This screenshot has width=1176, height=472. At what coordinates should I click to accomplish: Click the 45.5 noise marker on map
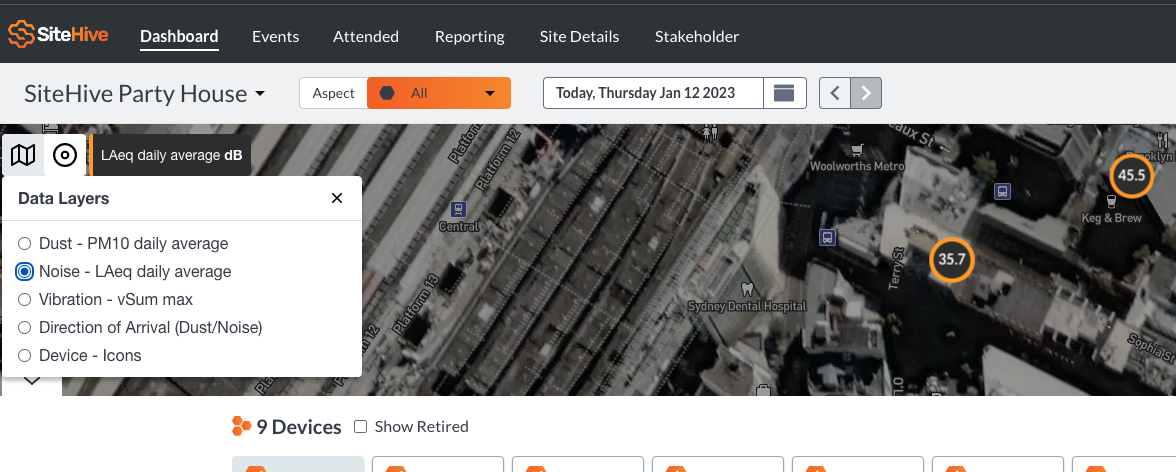pos(1131,176)
